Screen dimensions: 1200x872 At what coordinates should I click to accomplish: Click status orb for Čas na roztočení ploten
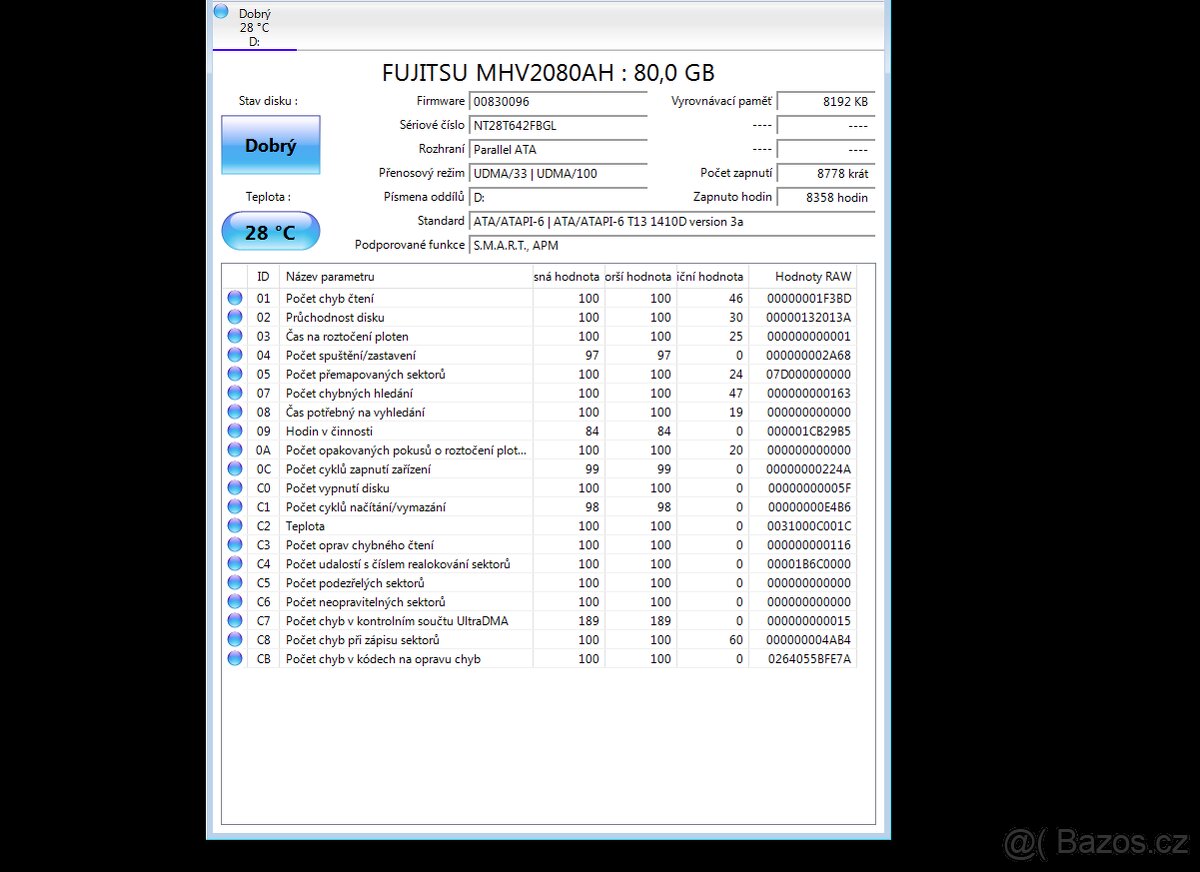pyautogui.click(x=235, y=336)
